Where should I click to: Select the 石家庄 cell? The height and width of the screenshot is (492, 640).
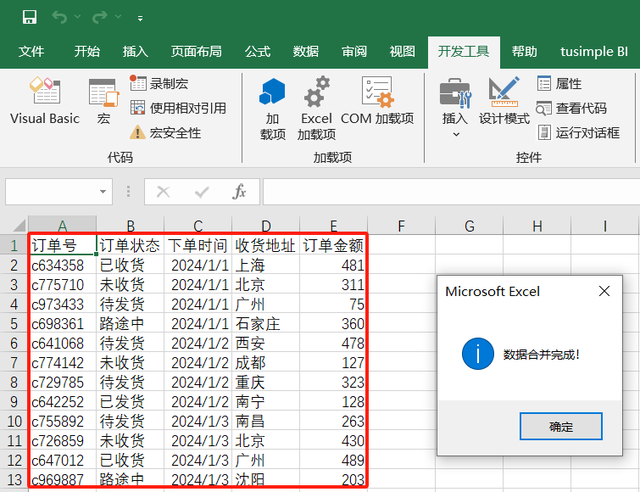(266, 324)
